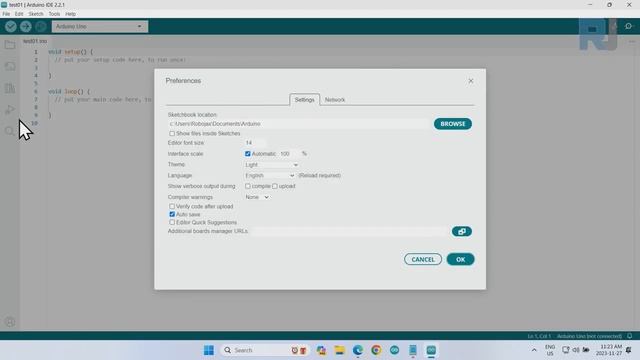Close the Preferences dialog with X
The width and height of the screenshot is (640, 360).
471,81
